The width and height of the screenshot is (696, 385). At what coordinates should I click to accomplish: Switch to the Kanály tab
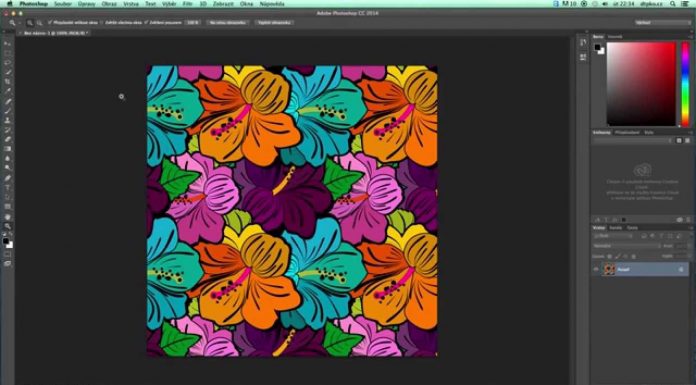615,228
